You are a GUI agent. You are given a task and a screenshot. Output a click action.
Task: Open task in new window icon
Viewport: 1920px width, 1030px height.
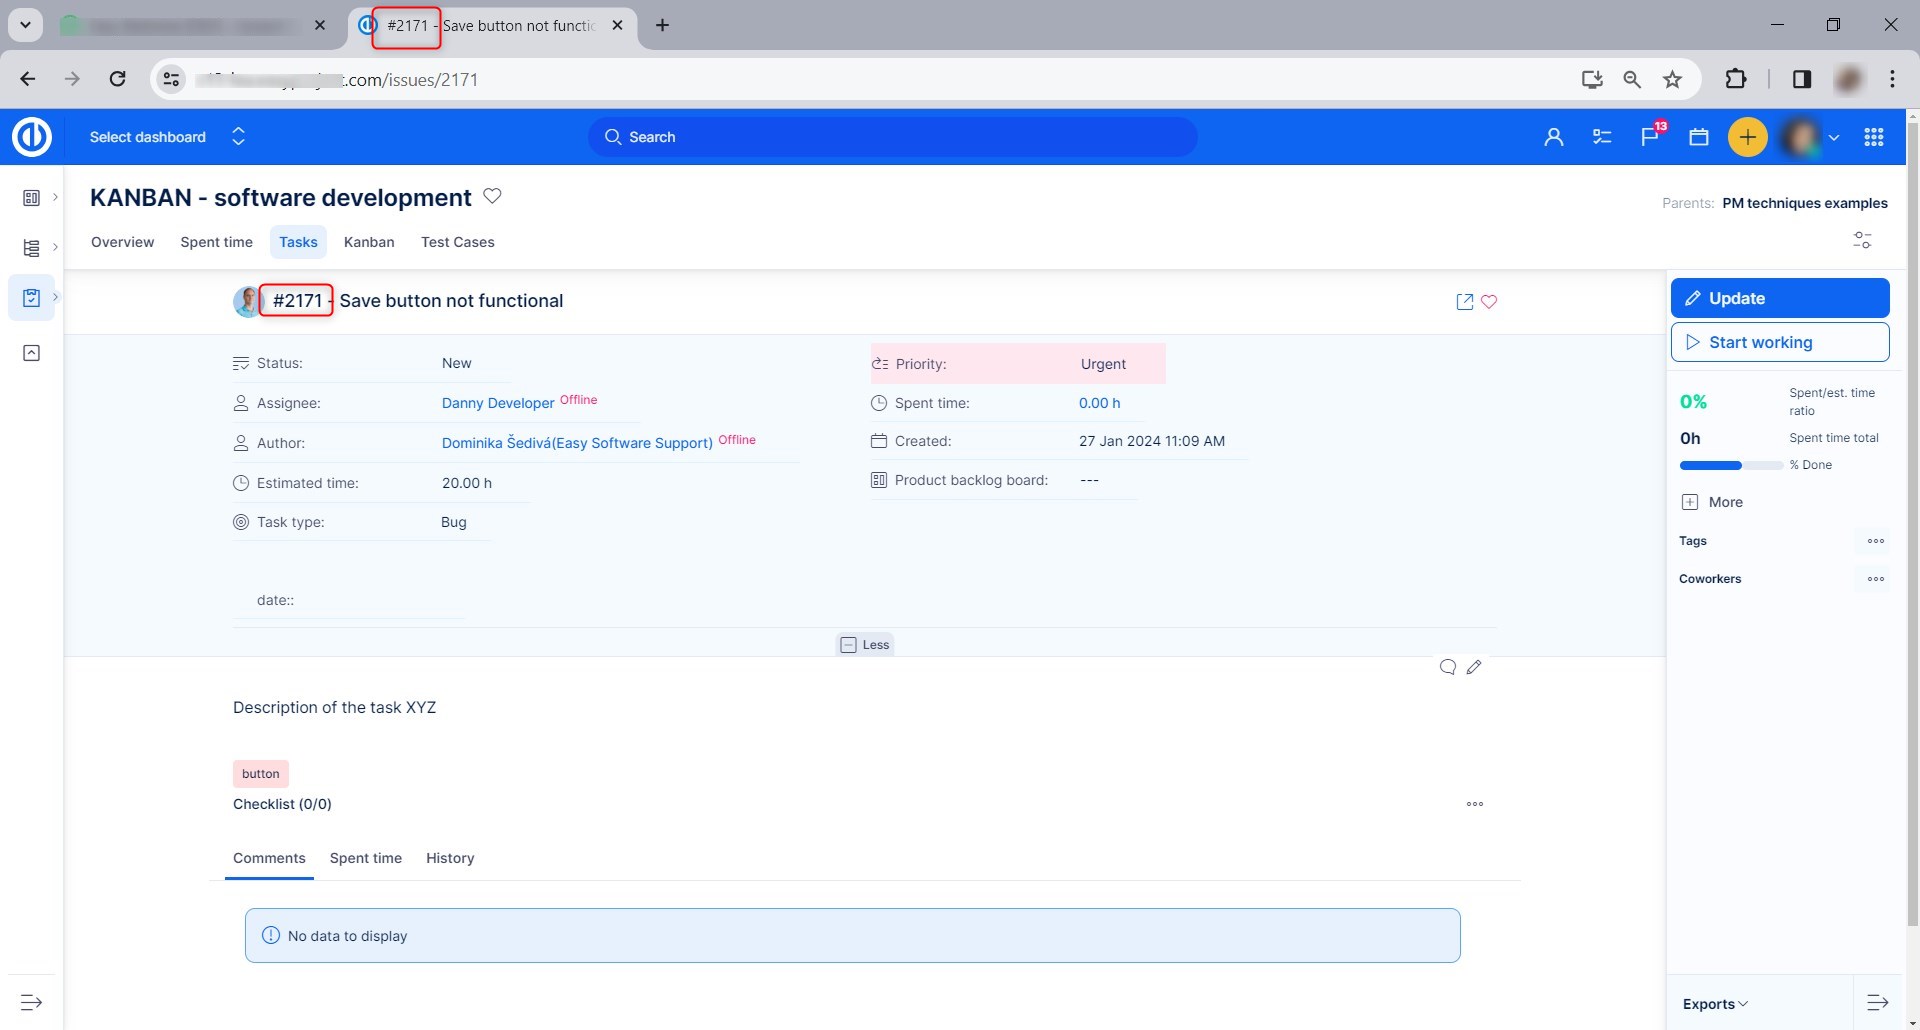click(1464, 302)
